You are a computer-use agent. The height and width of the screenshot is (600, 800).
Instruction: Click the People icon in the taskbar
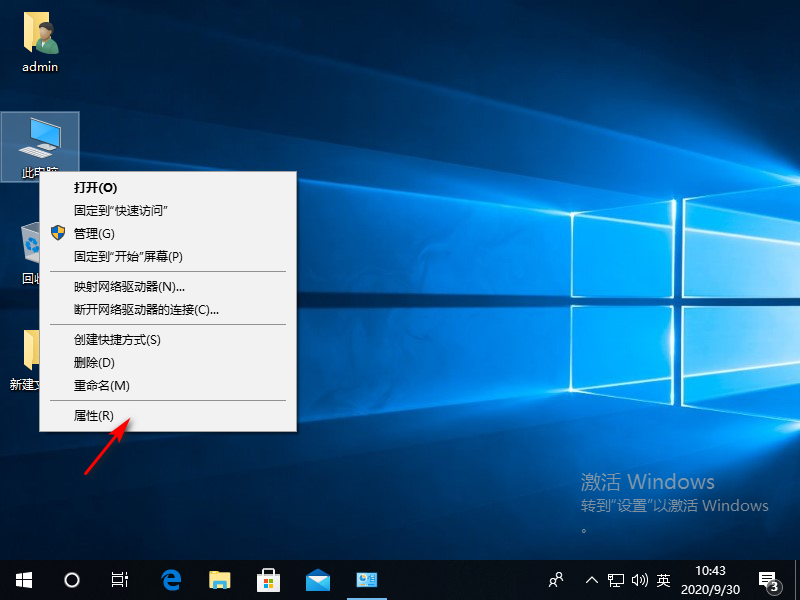[x=555, y=580]
